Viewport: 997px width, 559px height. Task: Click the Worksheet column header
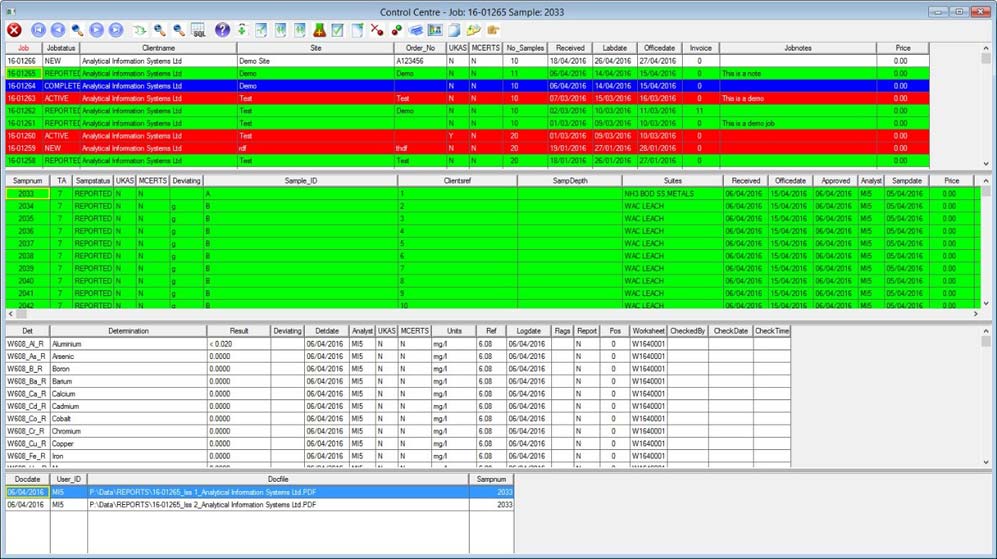coord(649,331)
